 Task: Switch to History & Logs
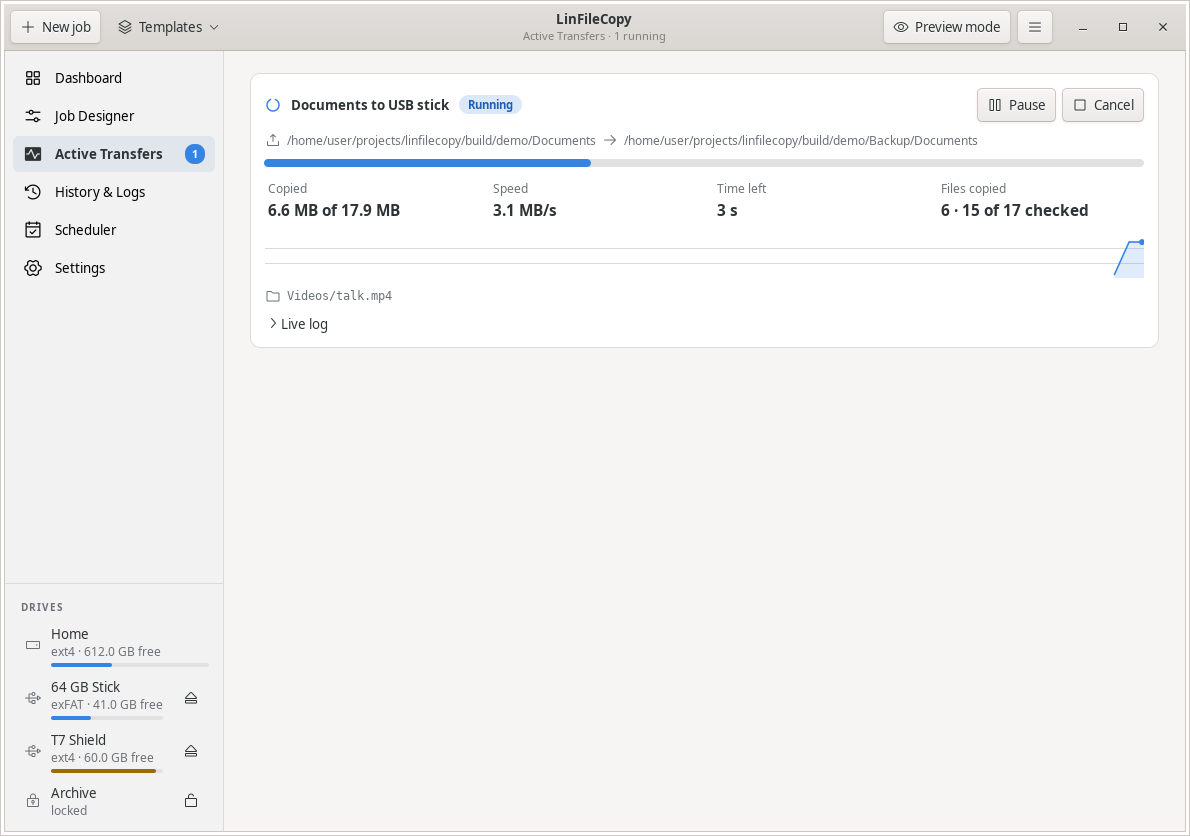click(x=114, y=192)
